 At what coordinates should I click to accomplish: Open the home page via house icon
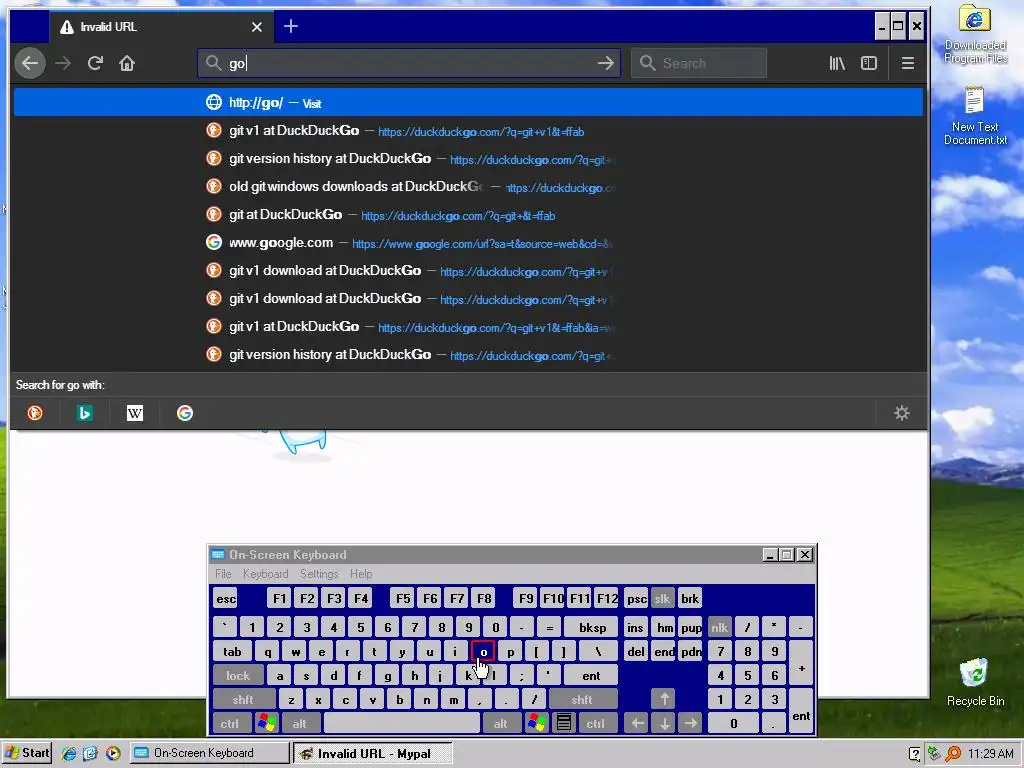click(x=127, y=63)
